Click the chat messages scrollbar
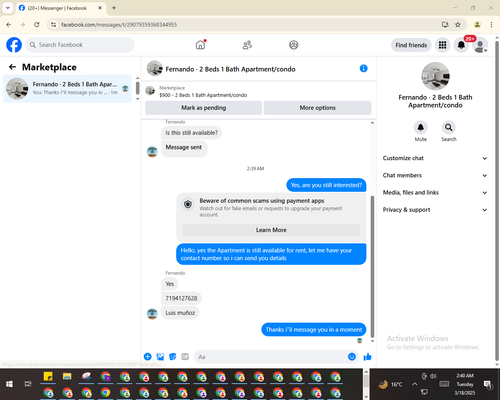The height and width of the screenshot is (400, 500). (x=372, y=267)
